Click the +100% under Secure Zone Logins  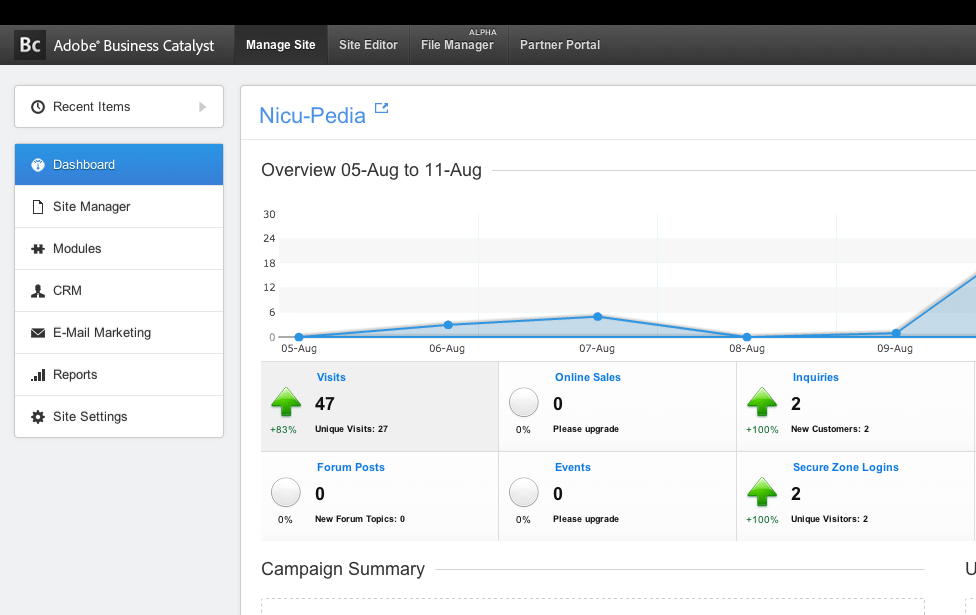(x=762, y=520)
